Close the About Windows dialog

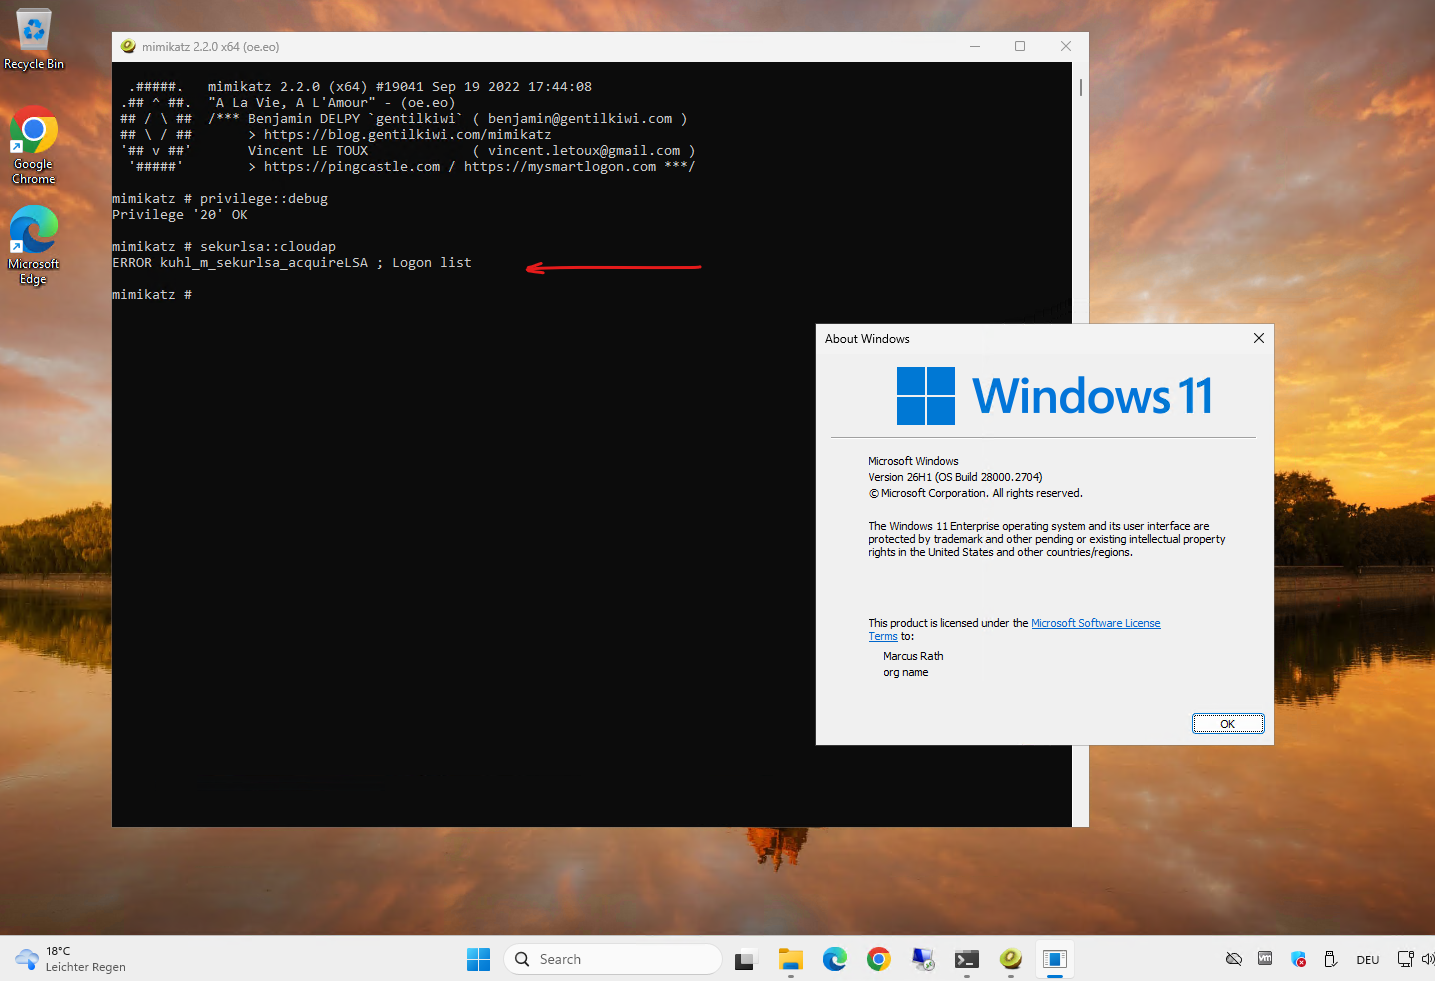click(1259, 338)
